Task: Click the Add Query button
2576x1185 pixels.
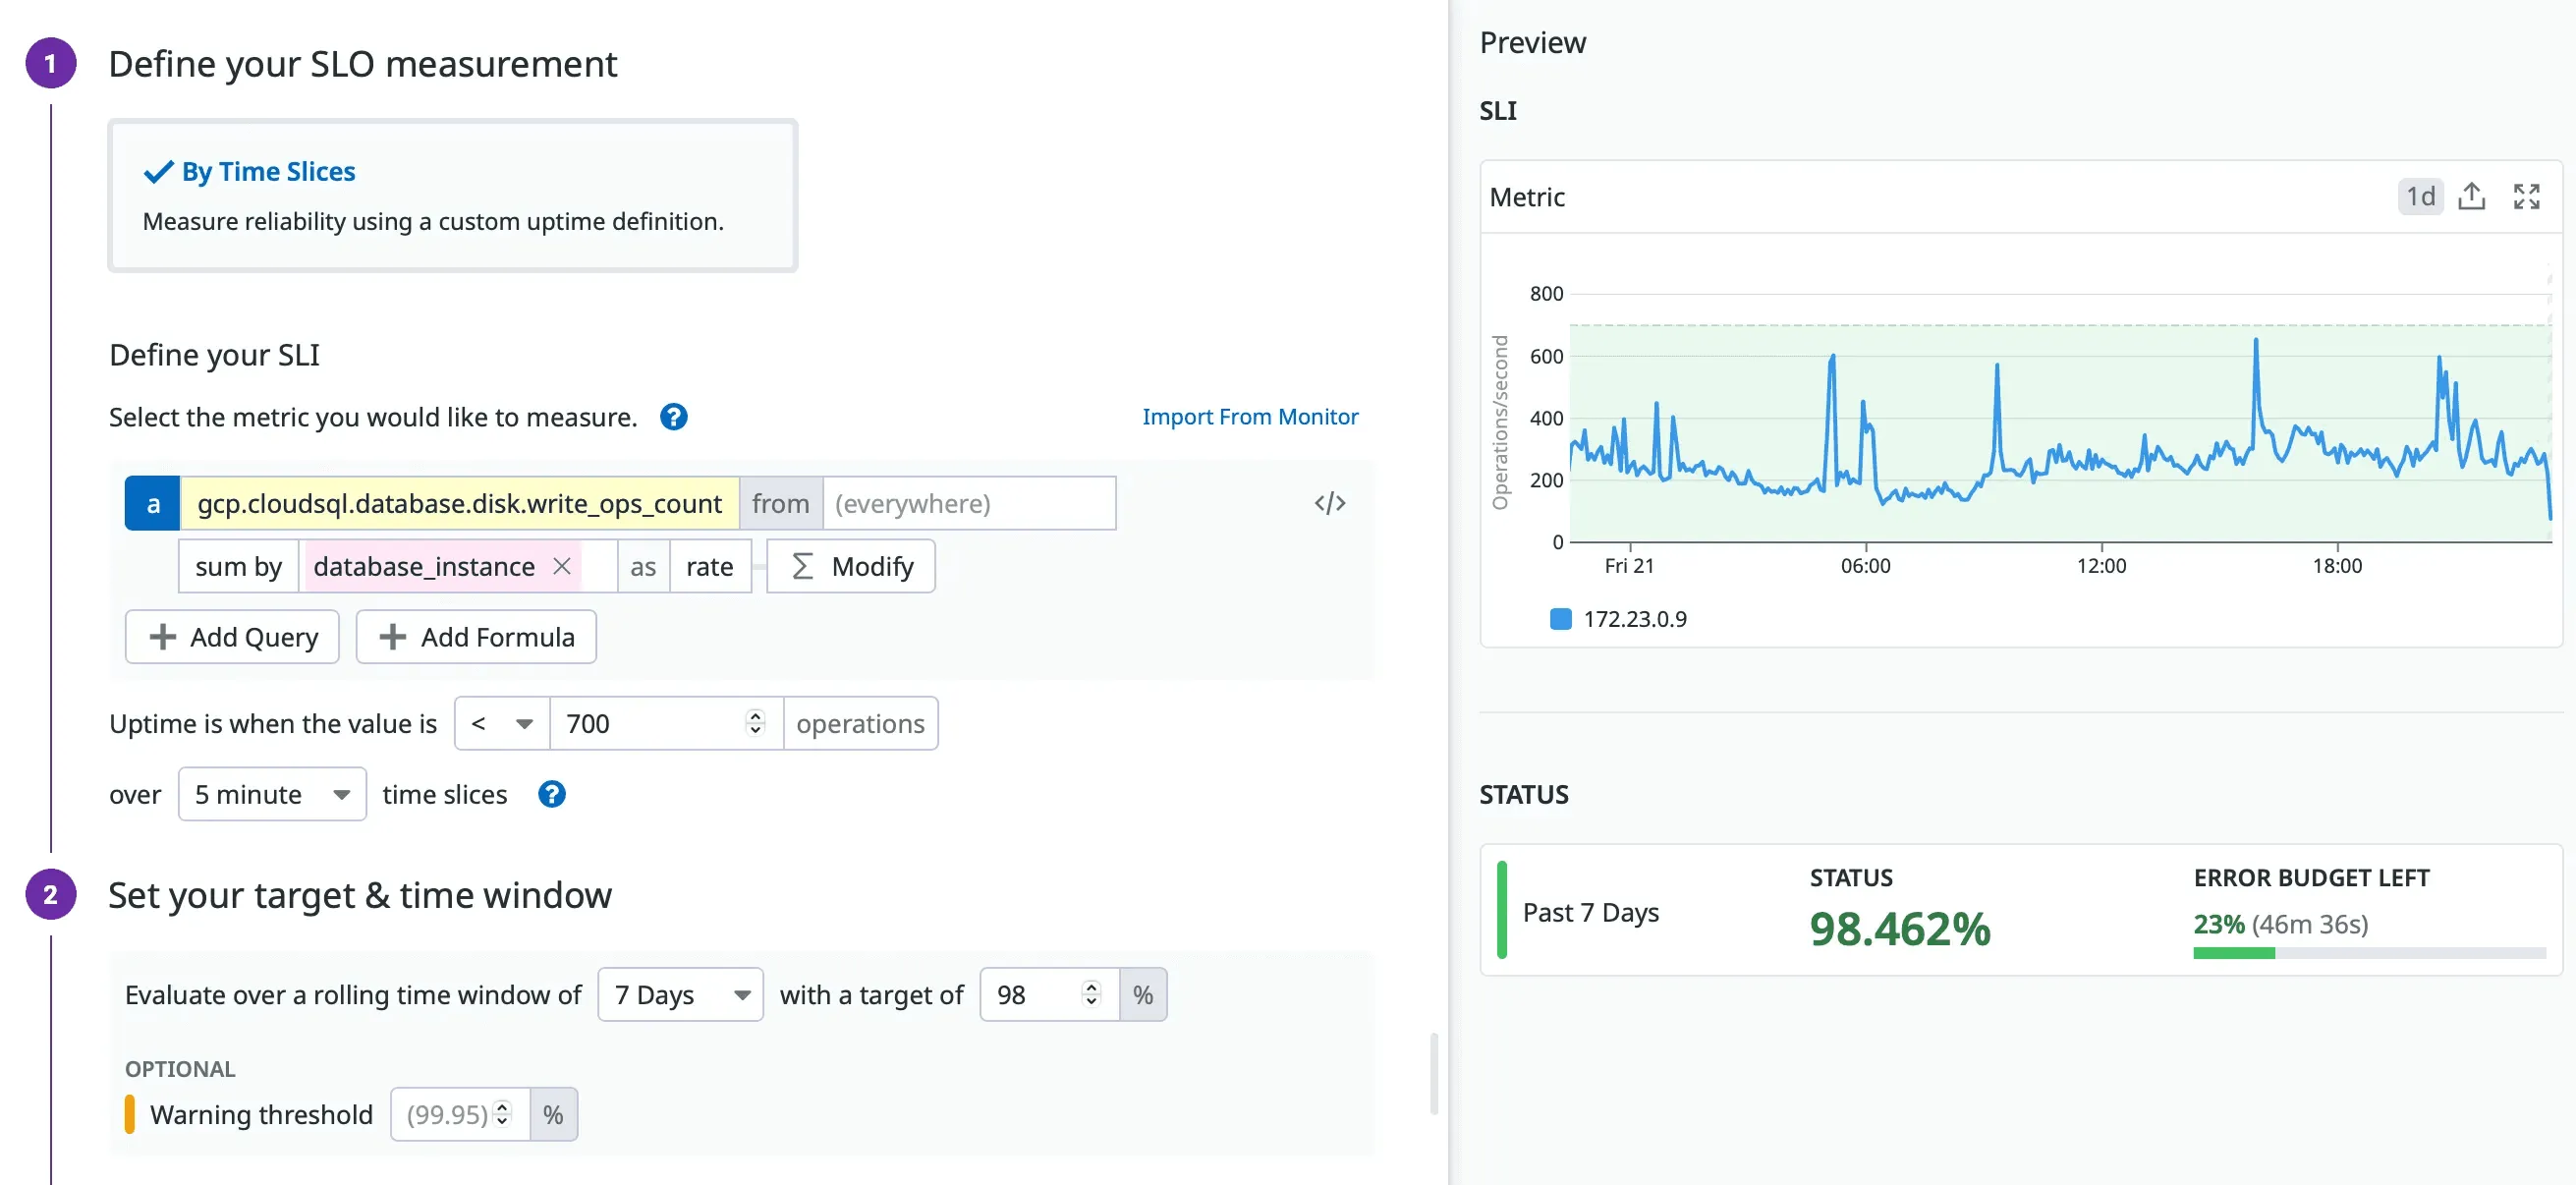Action: coord(232,637)
